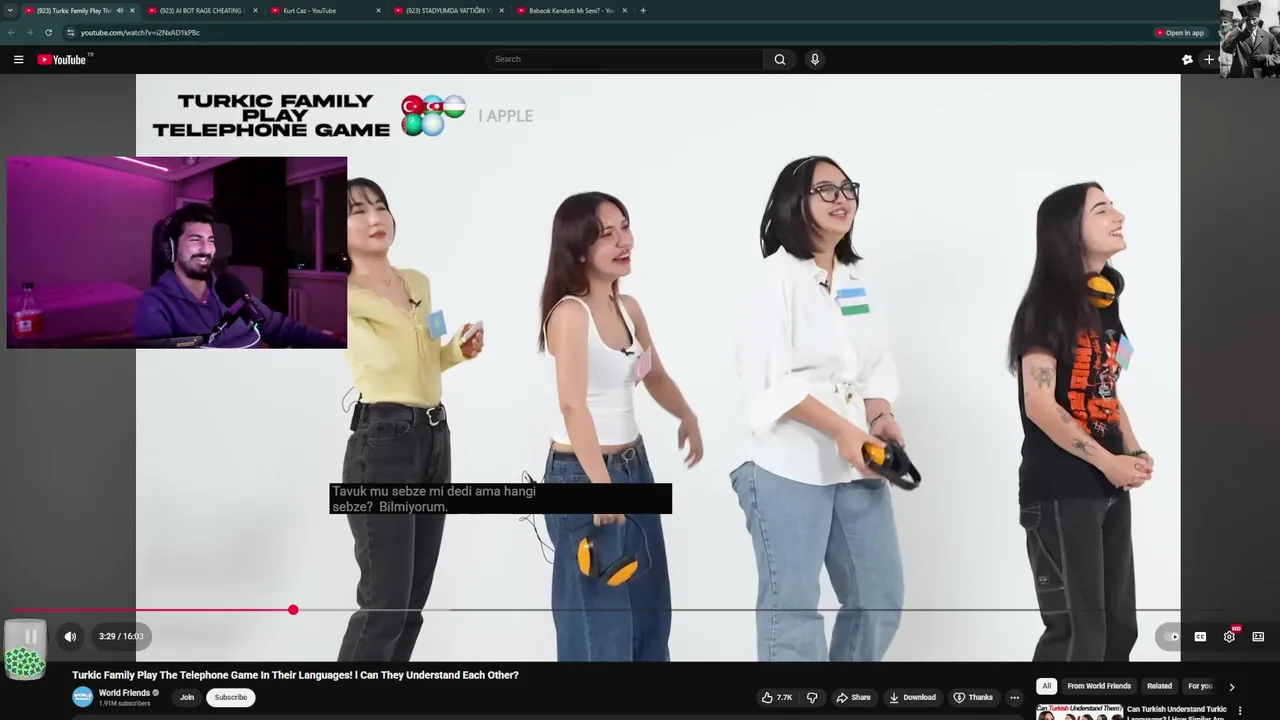Viewport: 1280px width, 720px height.
Task: Expand more chips with right chevron
Action: [1231, 687]
